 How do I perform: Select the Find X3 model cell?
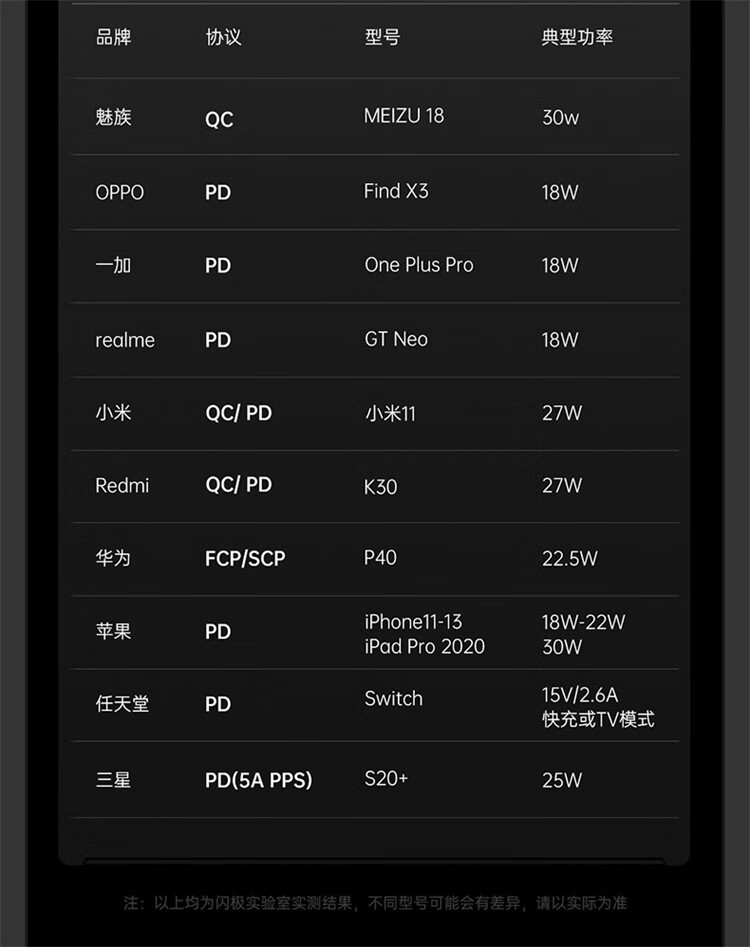(396, 191)
